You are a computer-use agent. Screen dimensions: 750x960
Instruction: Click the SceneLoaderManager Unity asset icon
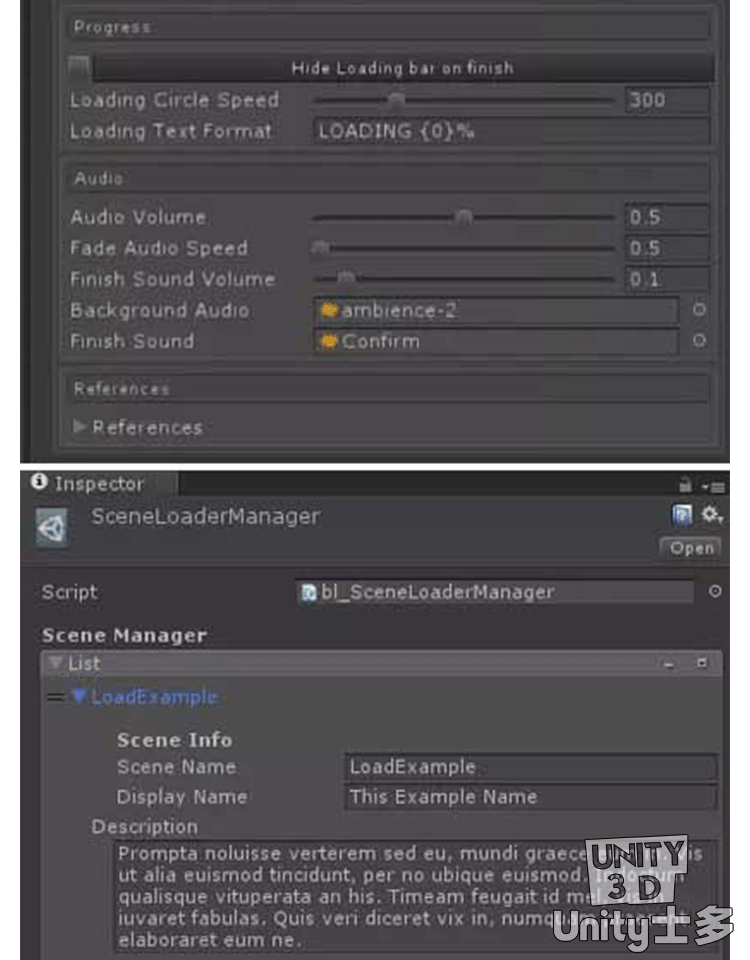(x=51, y=527)
